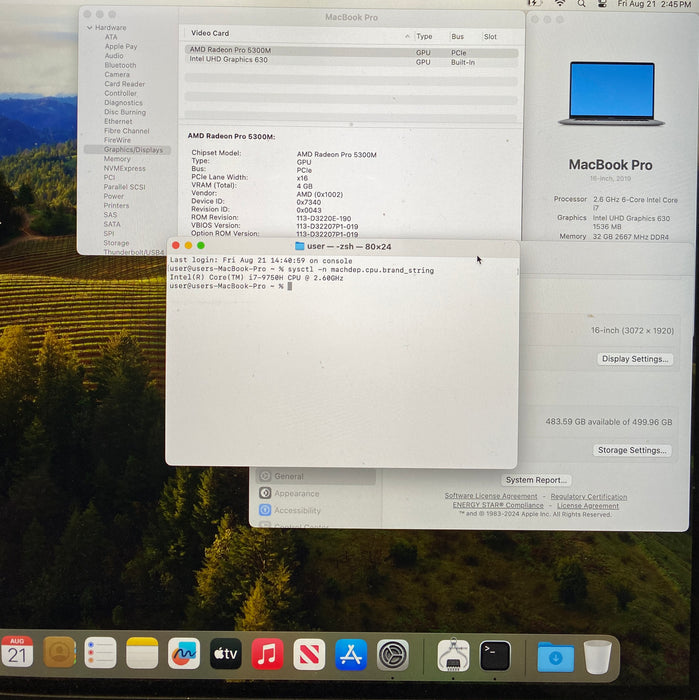Collapse the Hardware section in sidebar
Screen dimensions: 699x700
click(90, 28)
